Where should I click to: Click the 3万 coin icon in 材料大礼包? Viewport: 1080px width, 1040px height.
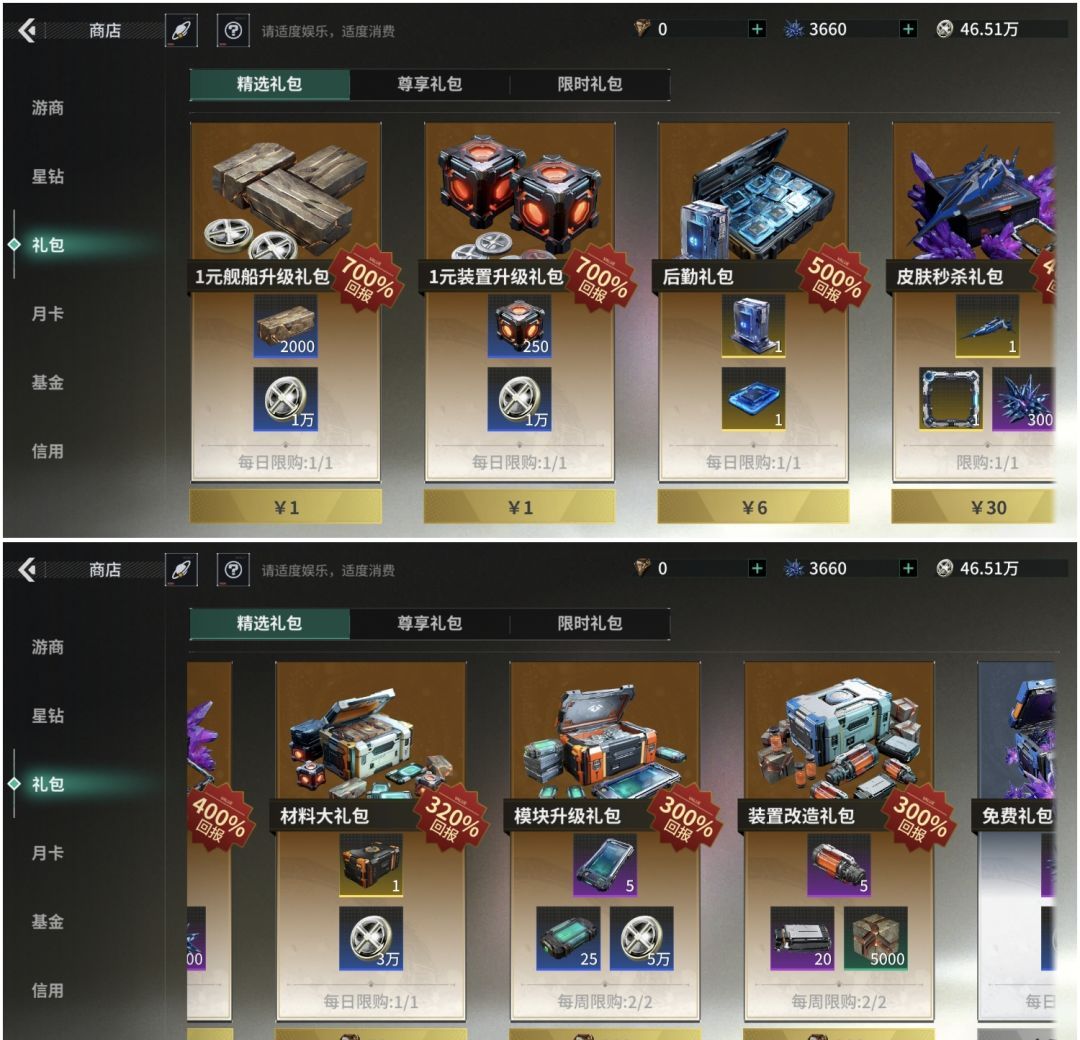click(x=371, y=939)
